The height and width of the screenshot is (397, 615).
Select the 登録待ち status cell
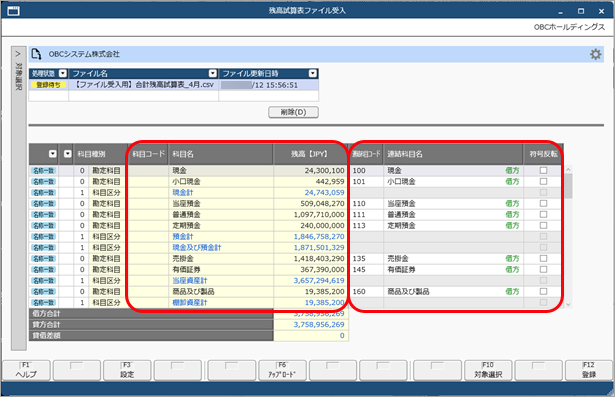(49, 85)
